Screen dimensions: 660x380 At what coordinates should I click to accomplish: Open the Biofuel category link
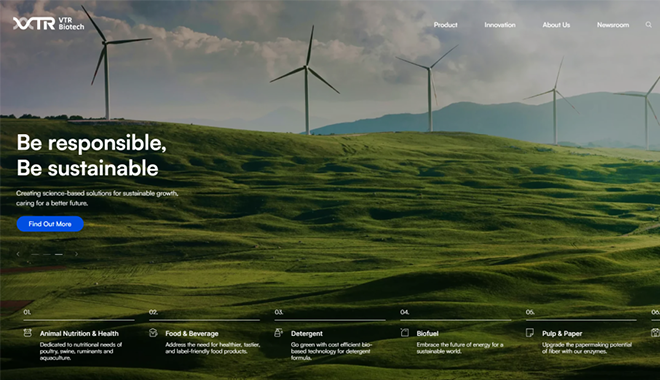click(428, 333)
